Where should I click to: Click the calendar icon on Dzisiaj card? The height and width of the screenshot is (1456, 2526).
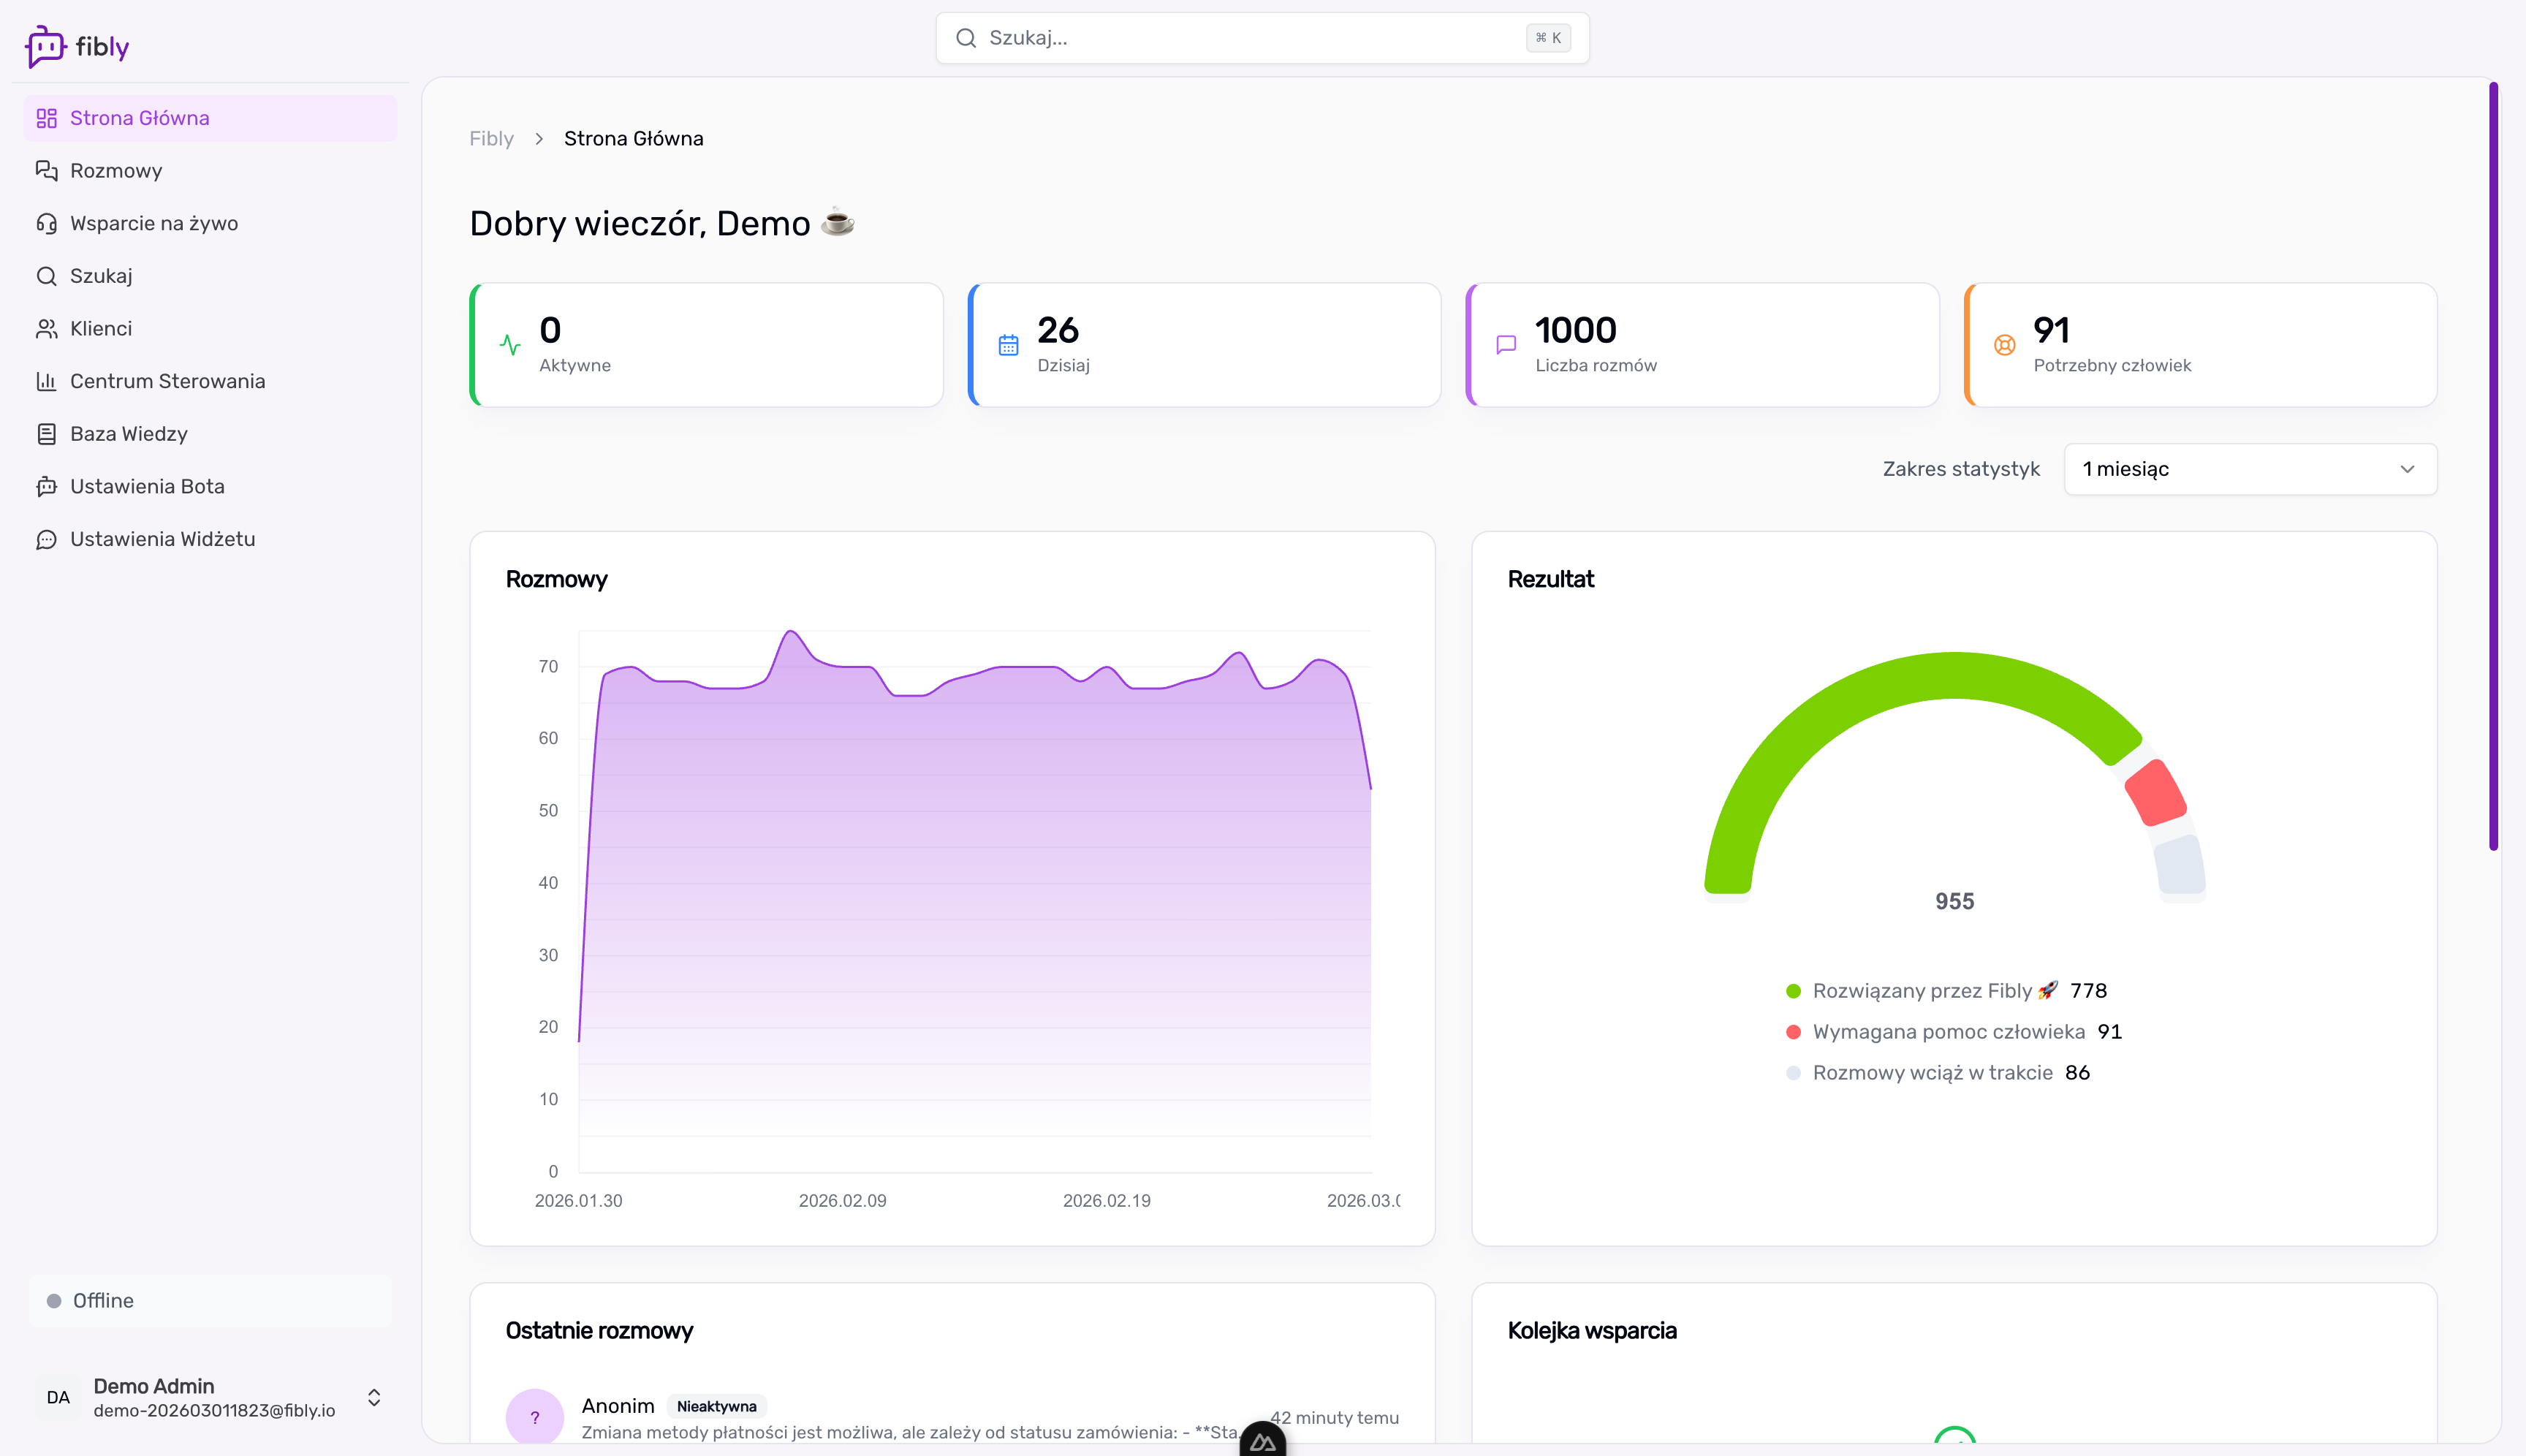(x=1008, y=345)
